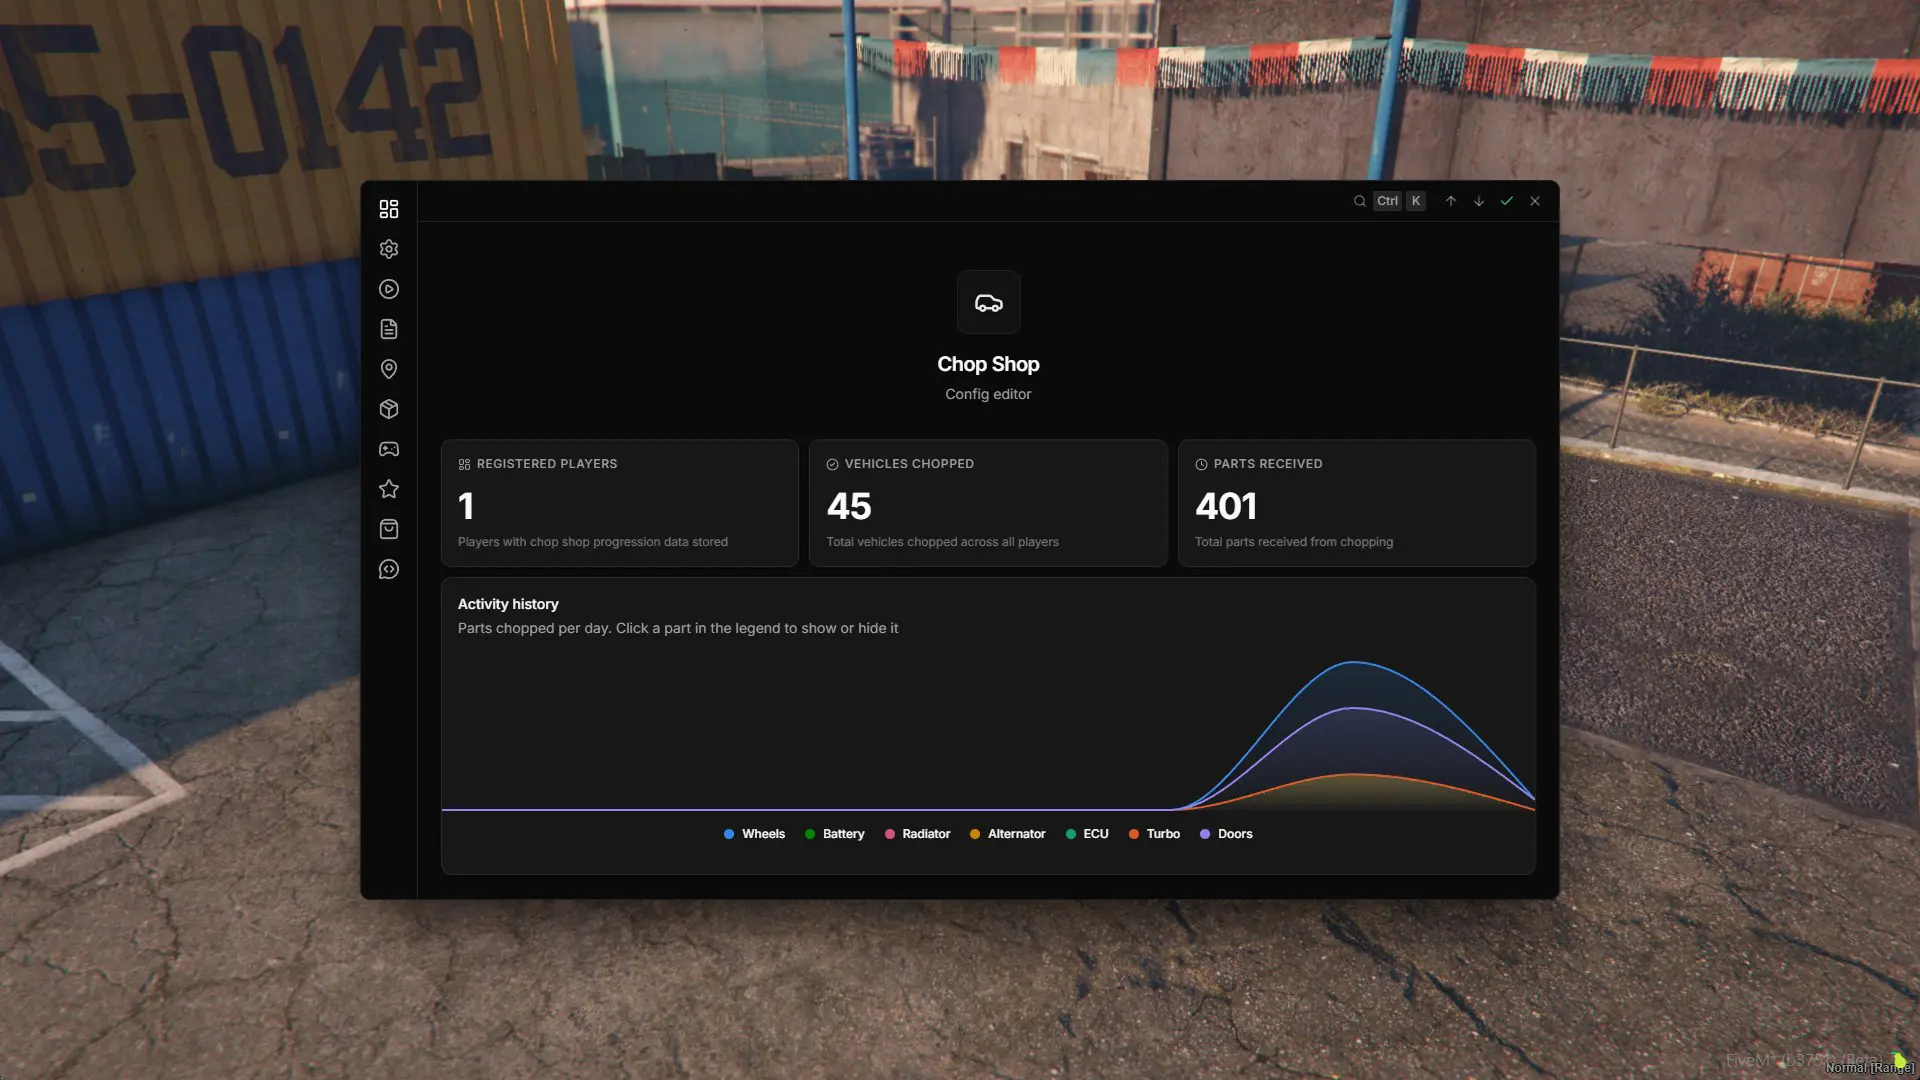
Task: Select the Vehicles Chopped stat card
Action: (x=988, y=503)
